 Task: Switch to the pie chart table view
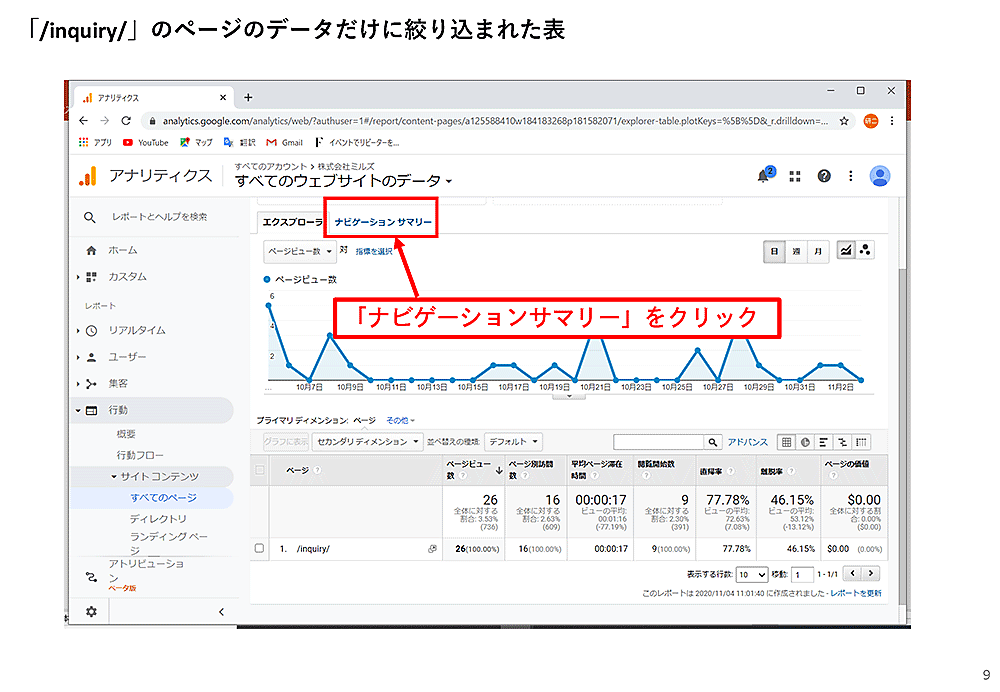tap(805, 442)
